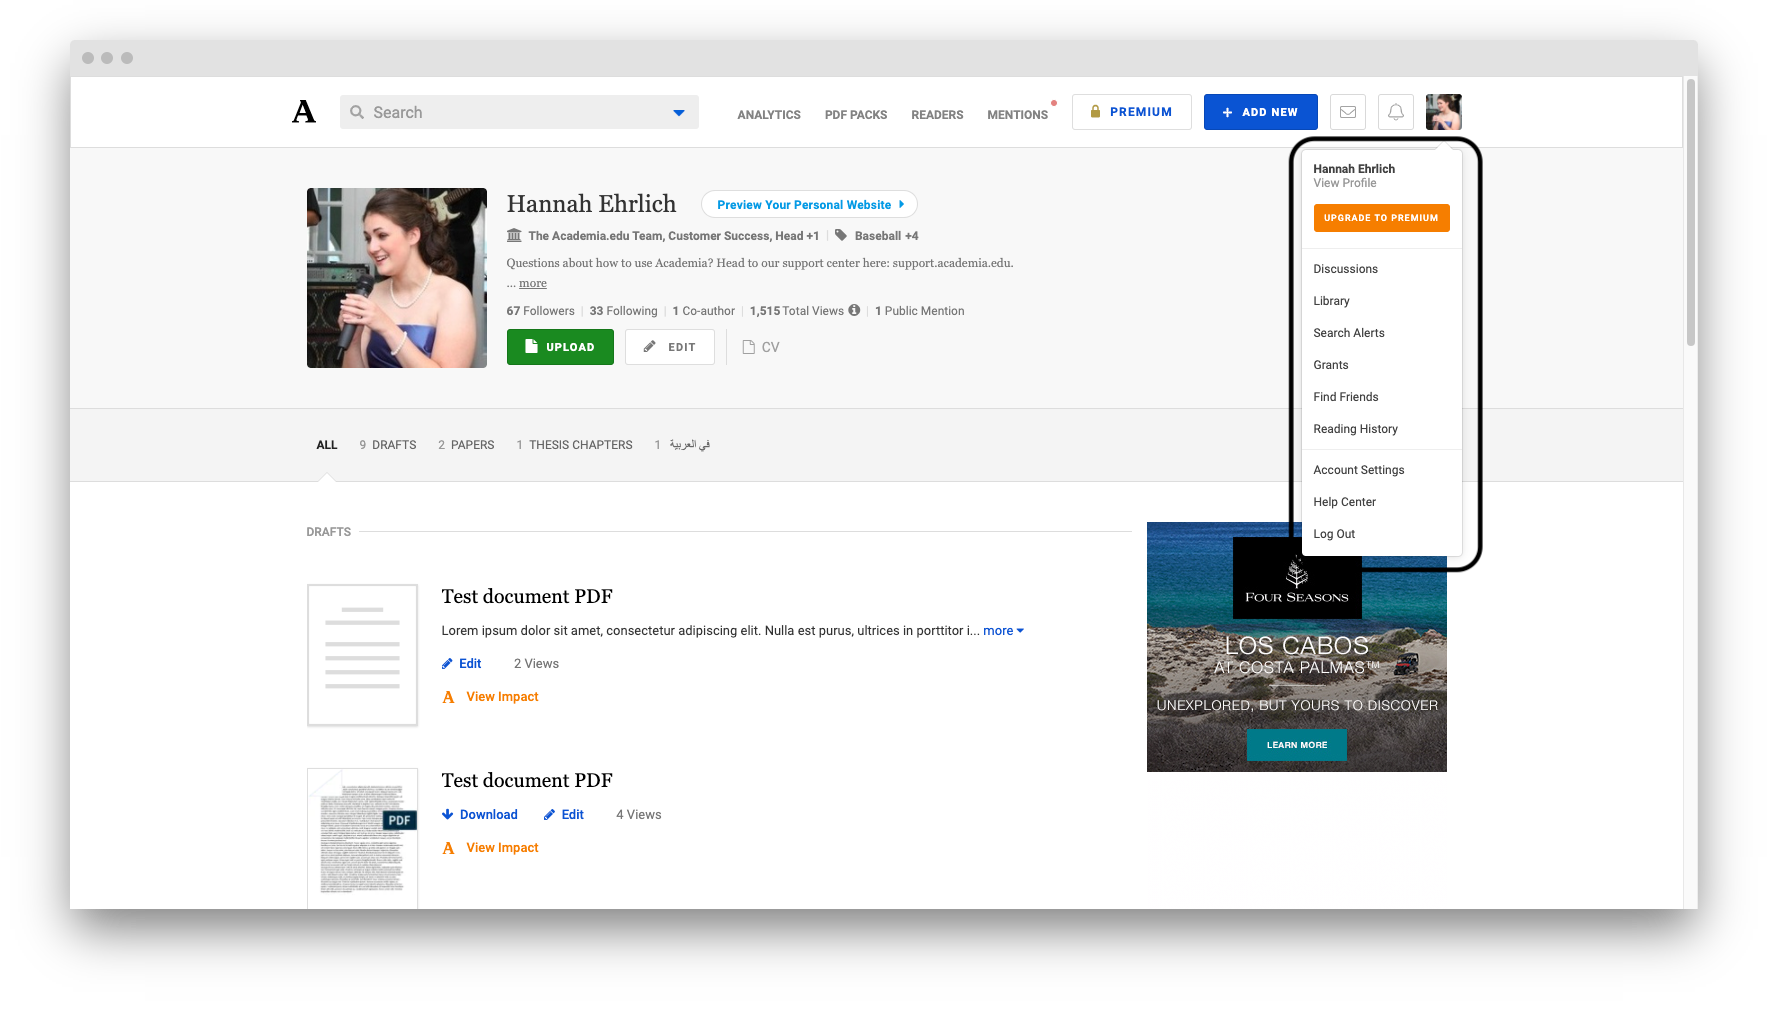
Task: Click the CV document icon
Action: [749, 347]
